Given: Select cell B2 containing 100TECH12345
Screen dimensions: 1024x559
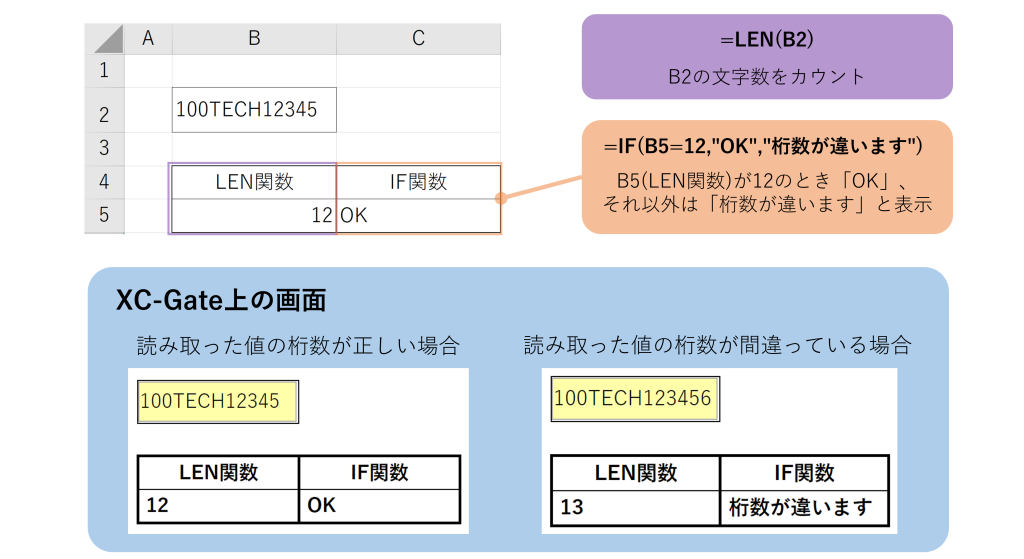Looking at the screenshot, I should (x=254, y=110).
